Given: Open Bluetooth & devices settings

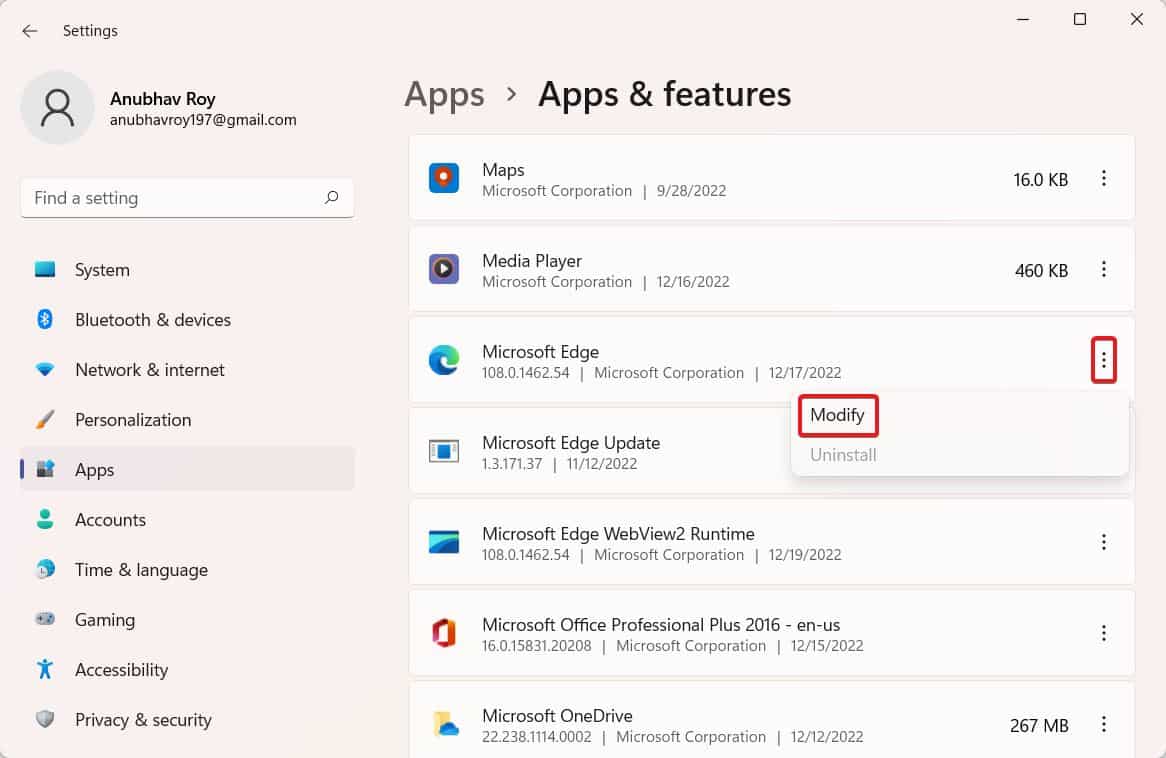Looking at the screenshot, I should (187, 320).
